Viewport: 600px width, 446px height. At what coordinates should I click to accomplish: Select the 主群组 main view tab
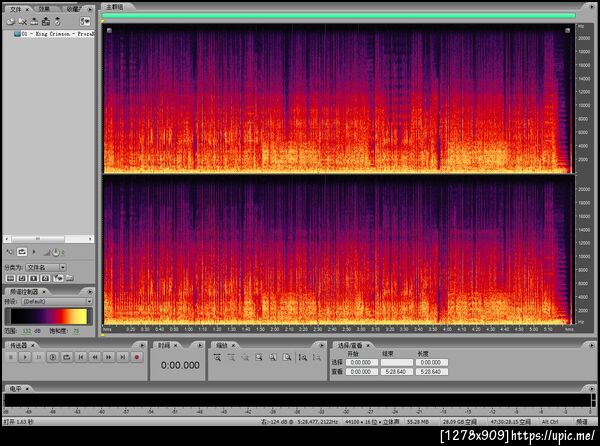tap(115, 8)
